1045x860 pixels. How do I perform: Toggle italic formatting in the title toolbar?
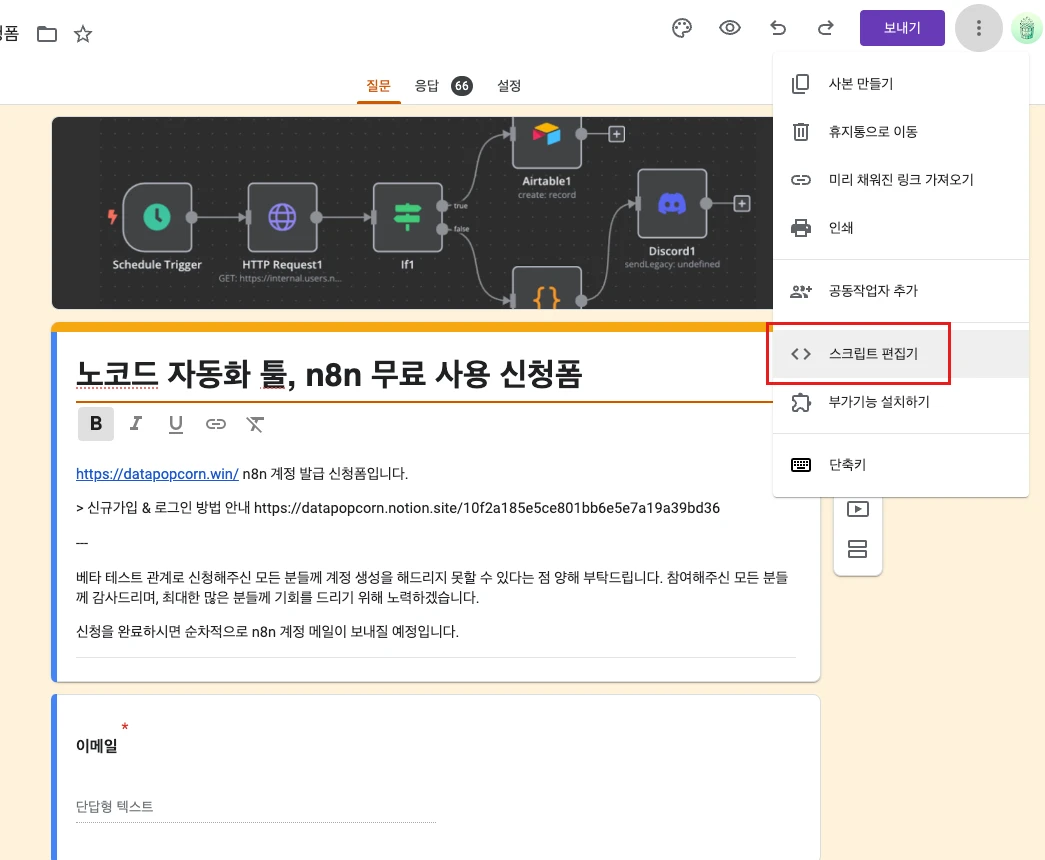[136, 423]
